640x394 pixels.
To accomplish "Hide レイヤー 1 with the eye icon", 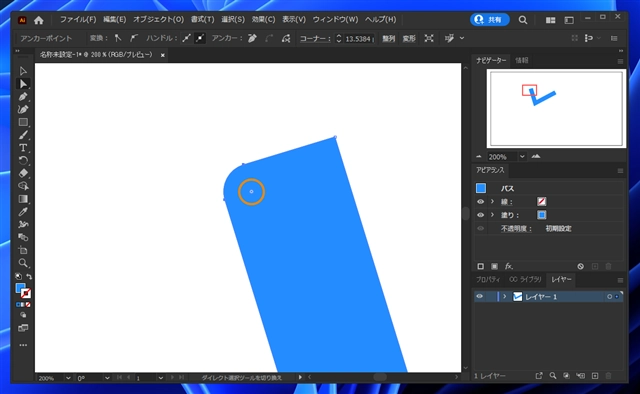I will pos(480,296).
